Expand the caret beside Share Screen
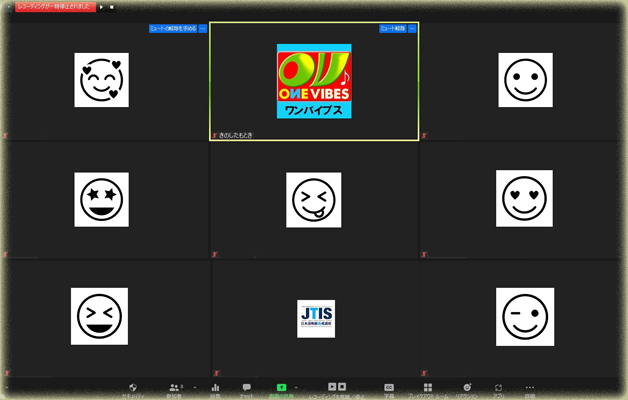628x400 pixels. click(296, 388)
